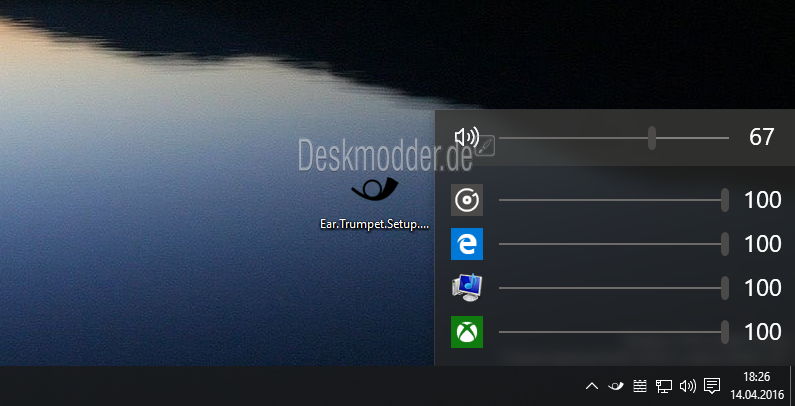Click the Microsoft Edge app icon

tap(466, 244)
